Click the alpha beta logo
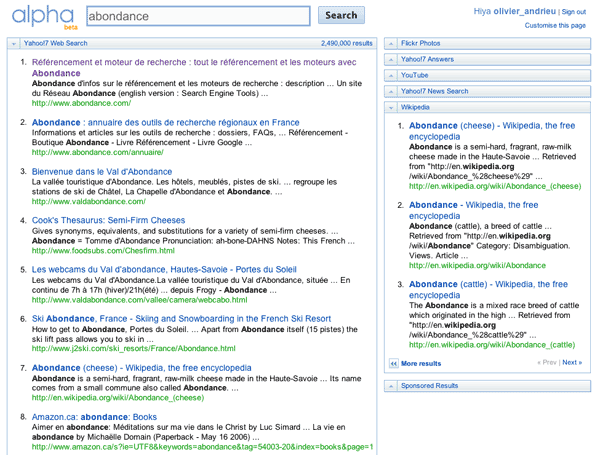The width and height of the screenshot is (600, 455). (x=44, y=17)
